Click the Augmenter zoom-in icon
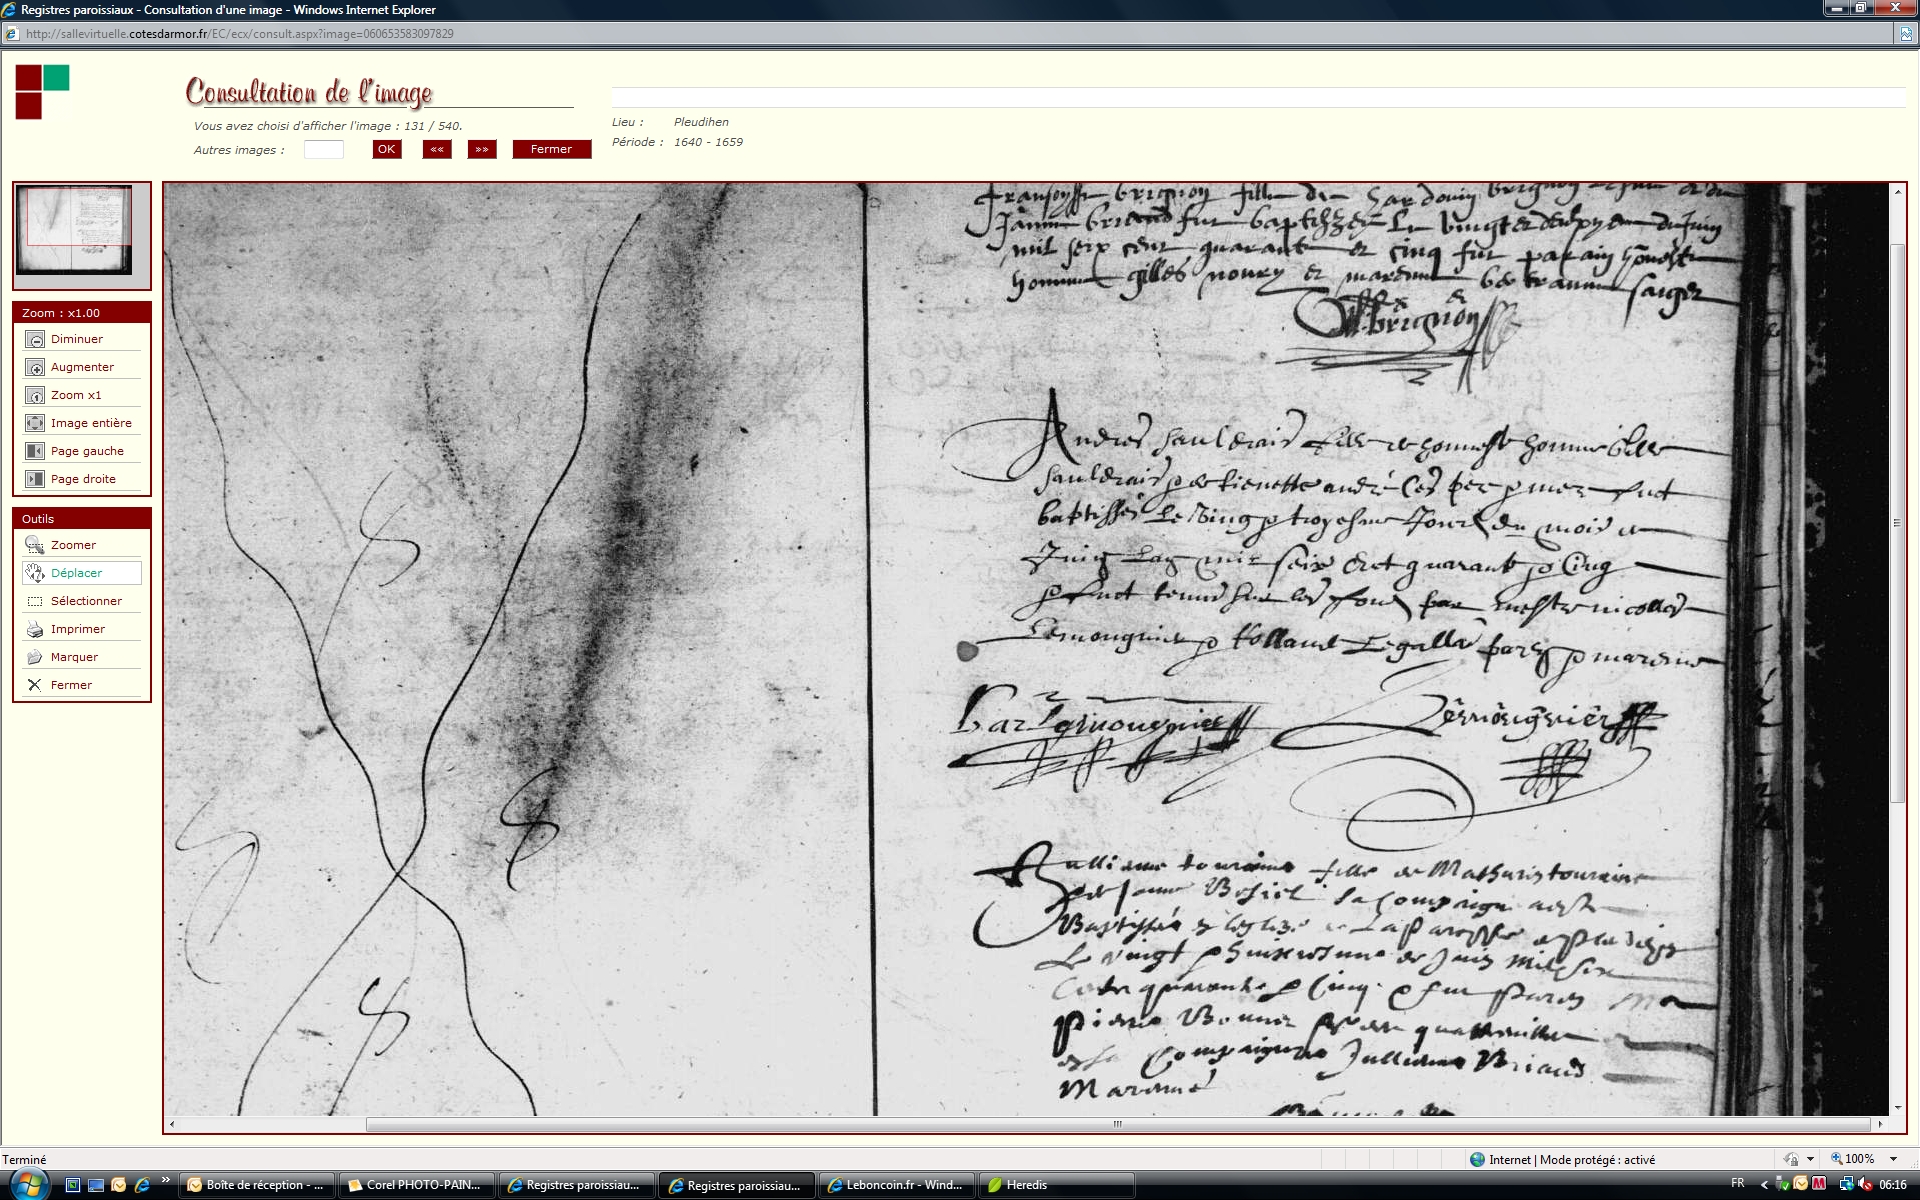The image size is (1920, 1200). coord(35,368)
